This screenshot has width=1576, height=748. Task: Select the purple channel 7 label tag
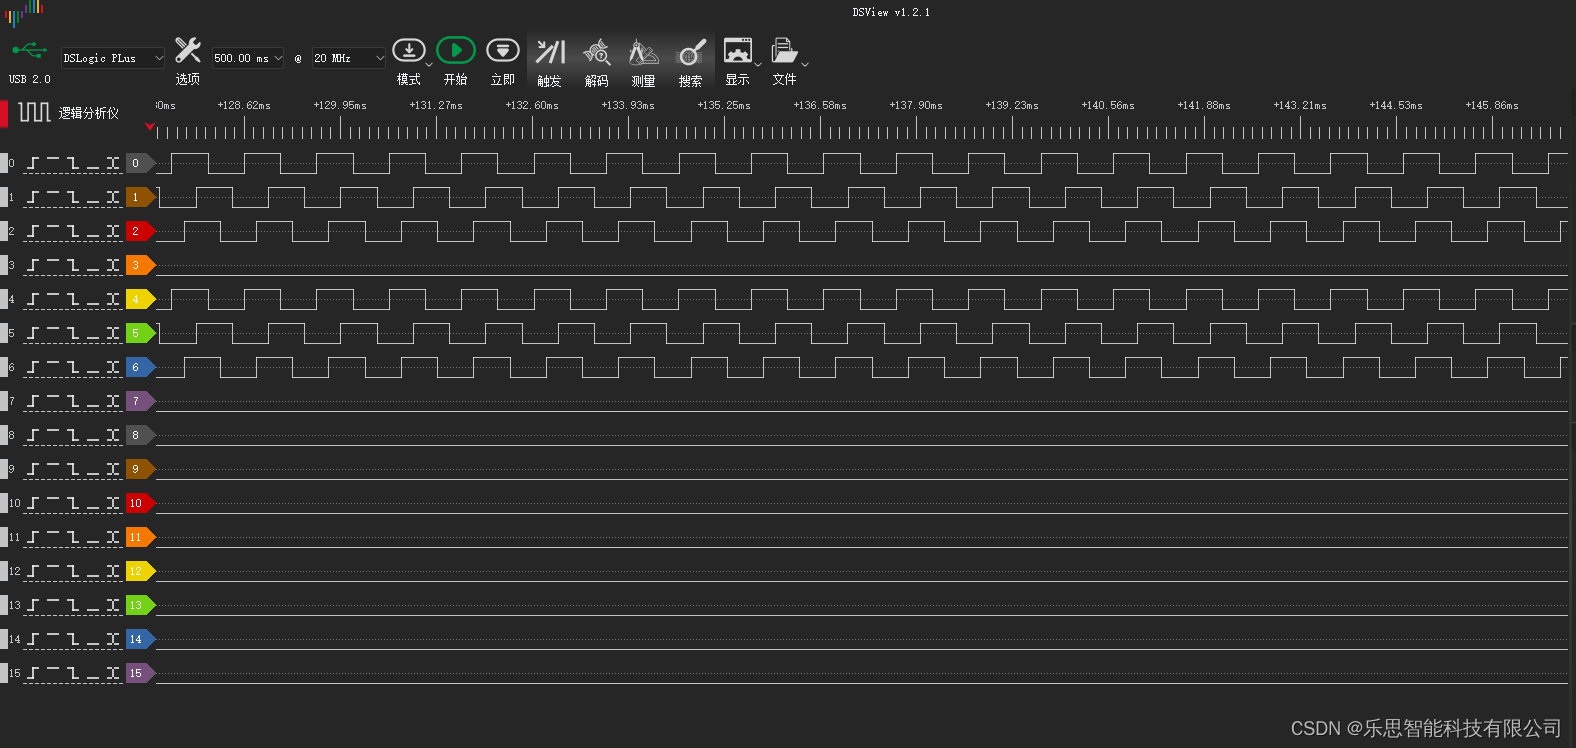point(140,401)
